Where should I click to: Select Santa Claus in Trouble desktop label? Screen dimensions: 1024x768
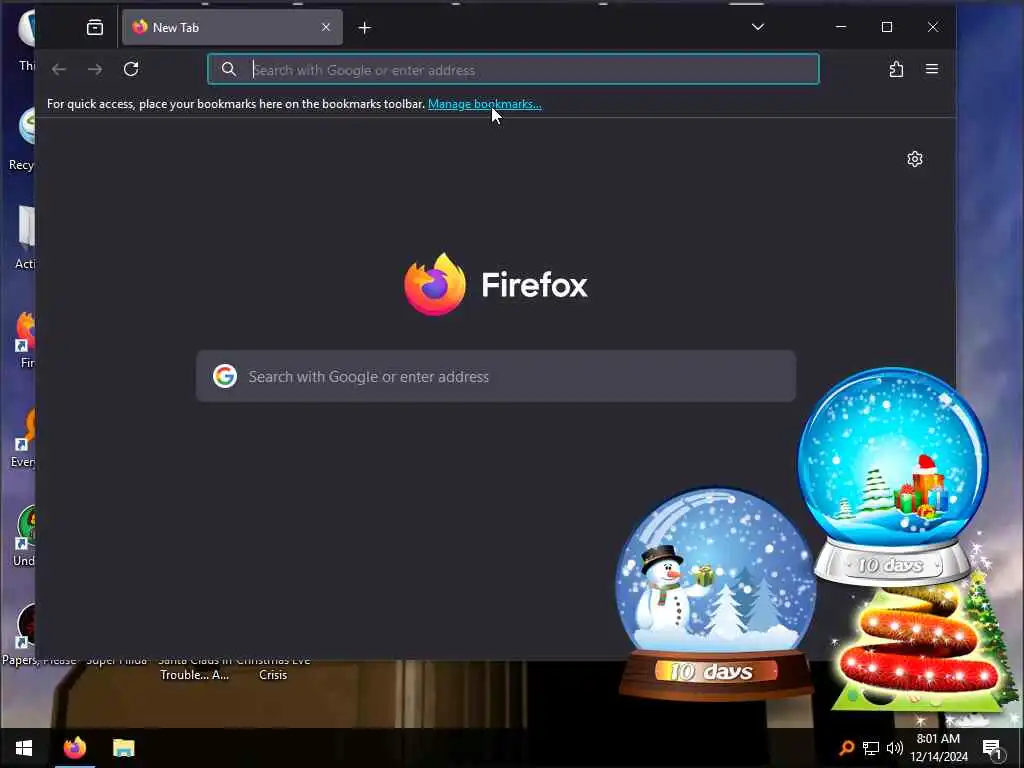[x=195, y=667]
